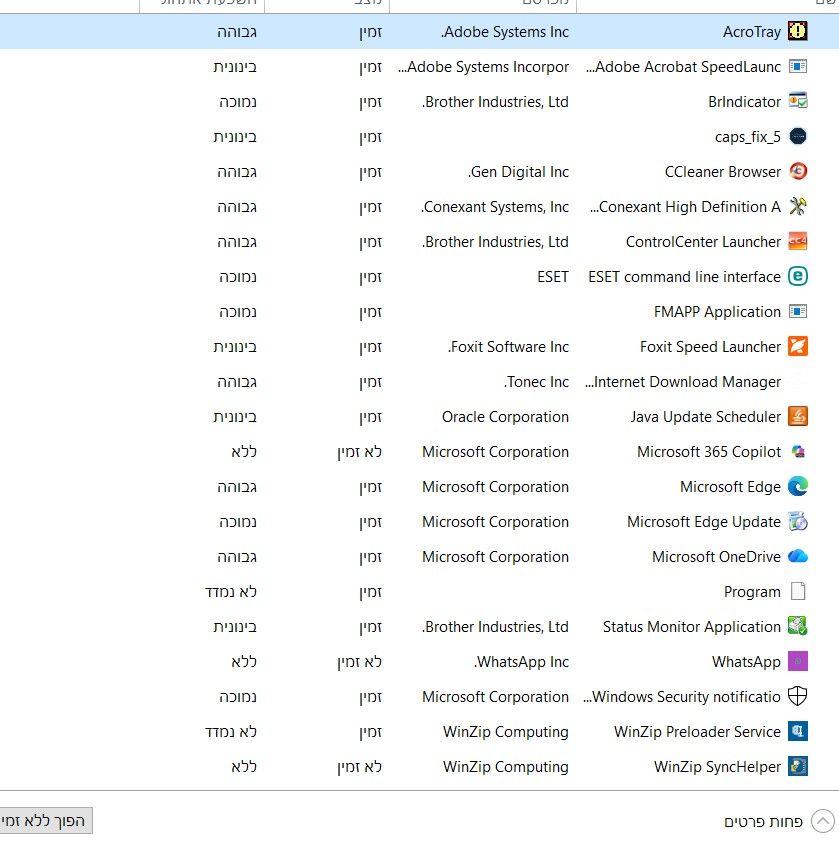This screenshot has height=851, width=839.
Task: Select the AcroTray startup entry name
Action: pos(752,32)
